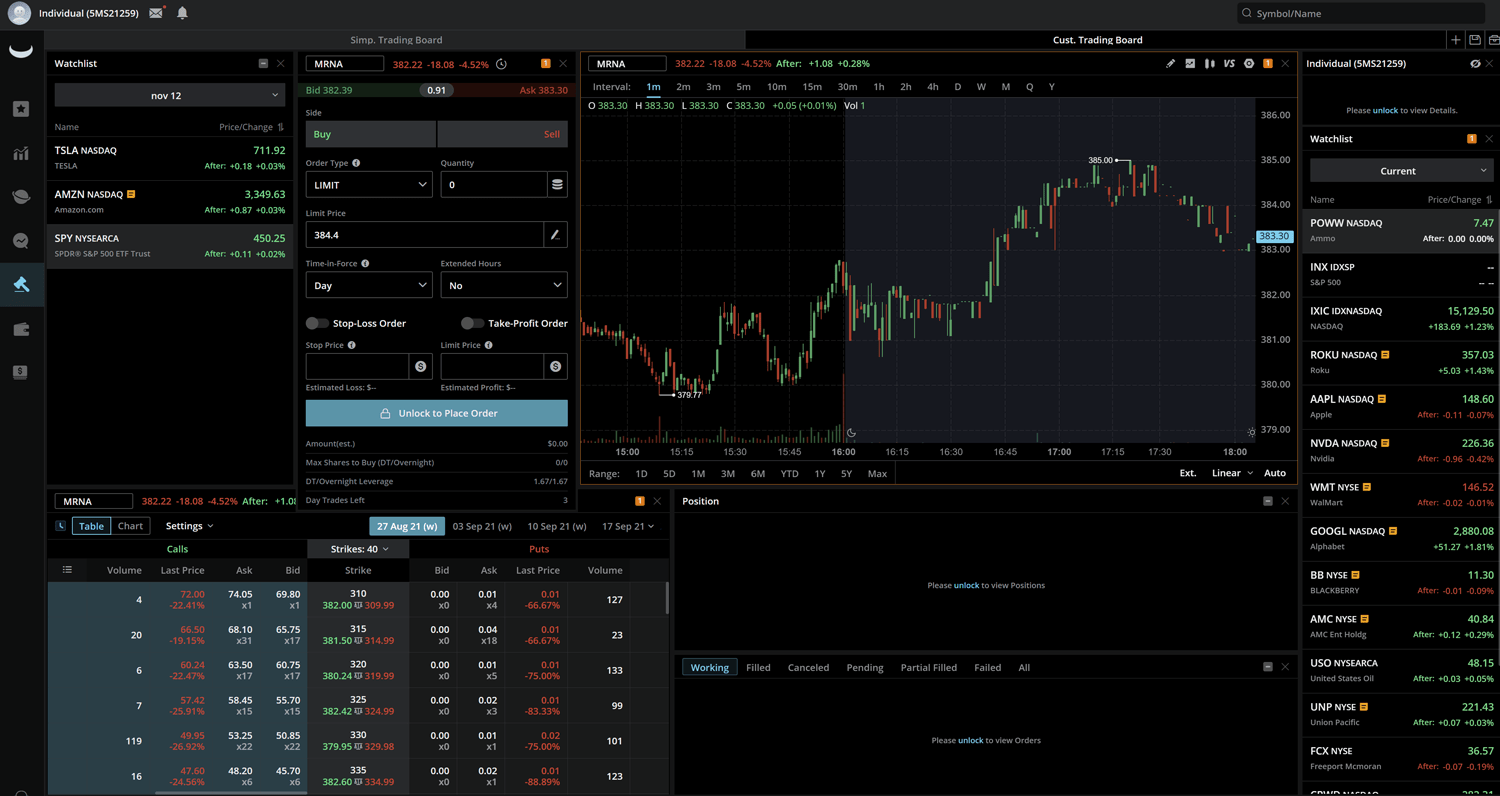Open chart settings hexagon icon
1500x796 pixels.
[x=1249, y=63]
